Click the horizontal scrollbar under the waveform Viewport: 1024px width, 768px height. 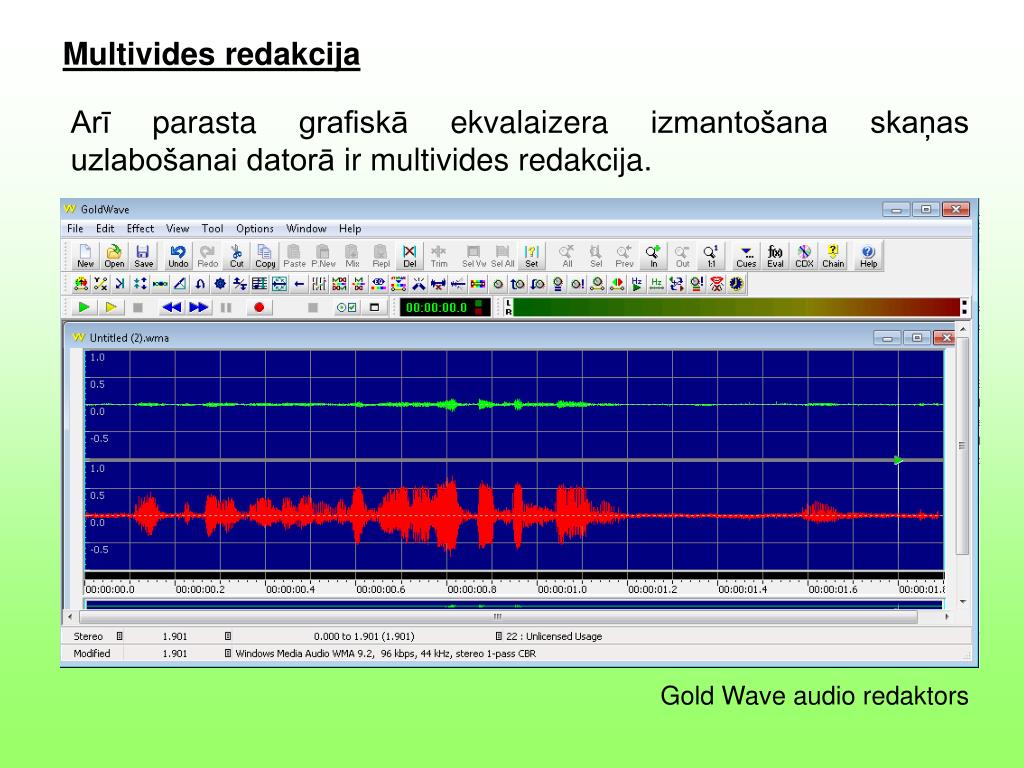click(x=498, y=616)
